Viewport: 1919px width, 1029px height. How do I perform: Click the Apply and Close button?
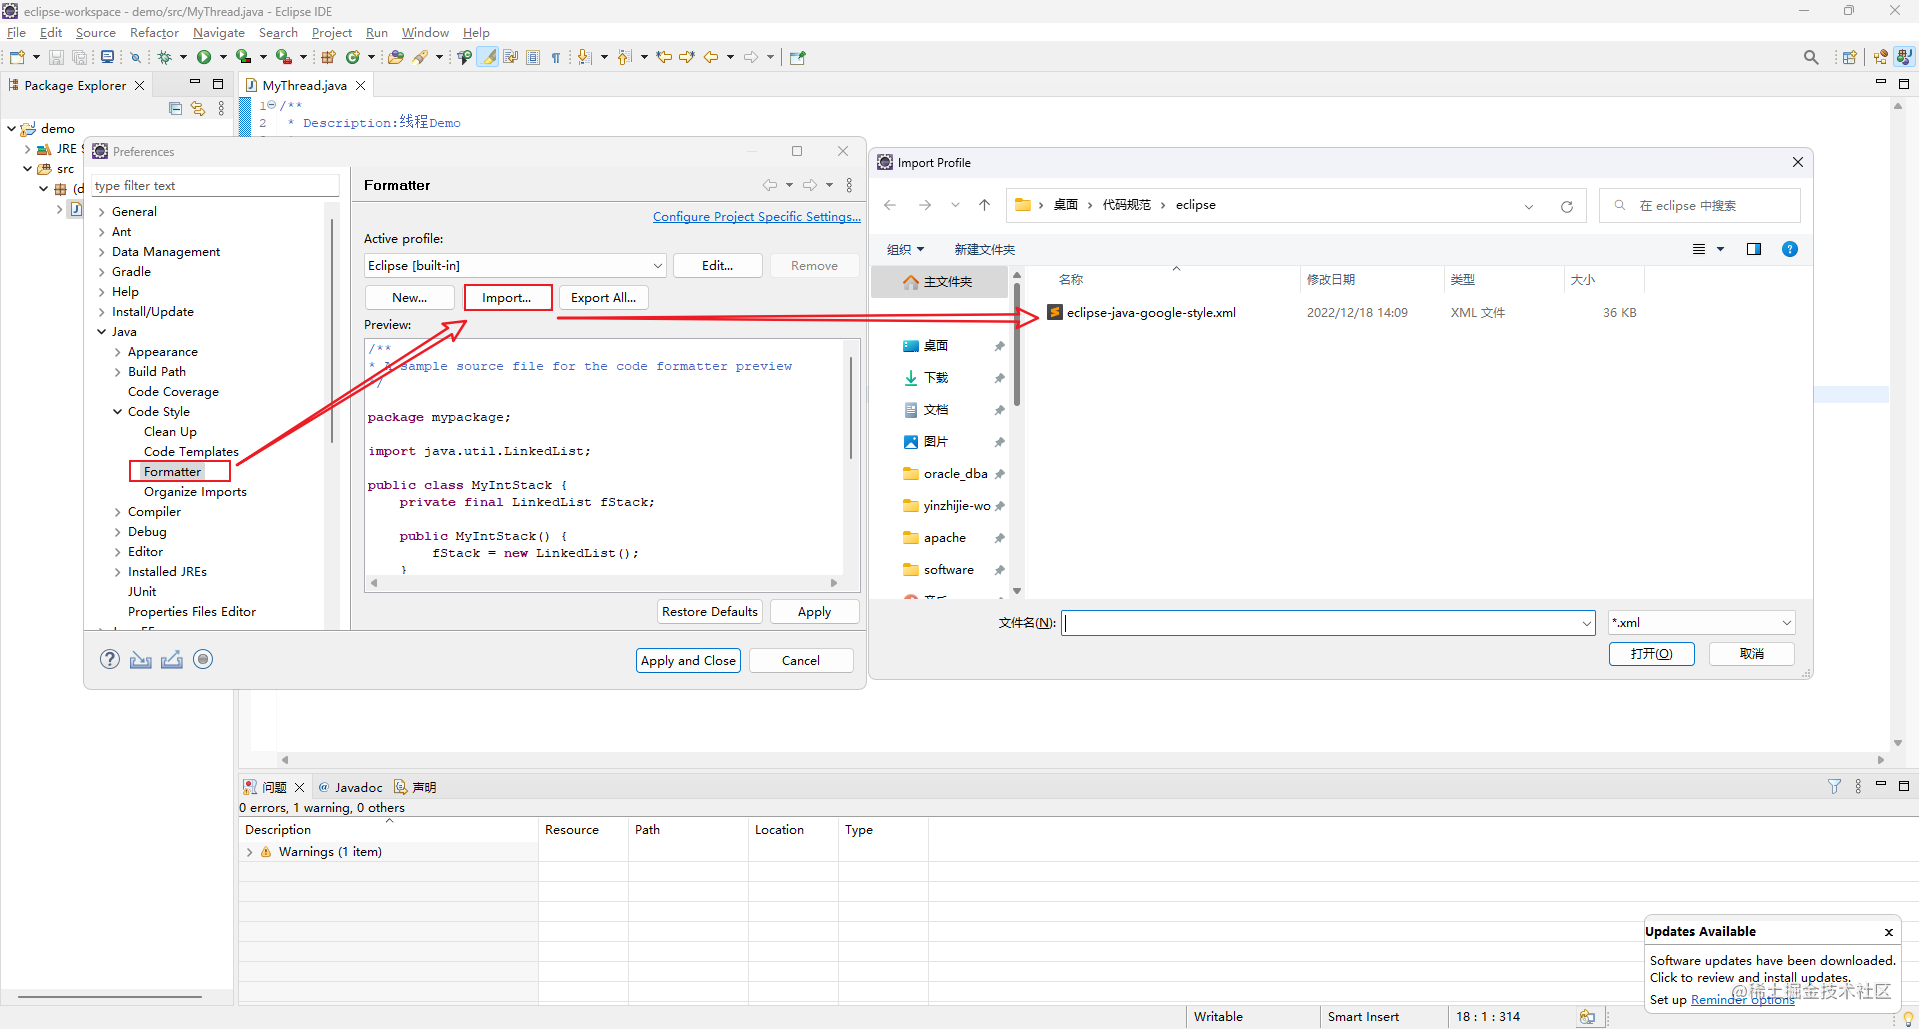click(x=687, y=660)
